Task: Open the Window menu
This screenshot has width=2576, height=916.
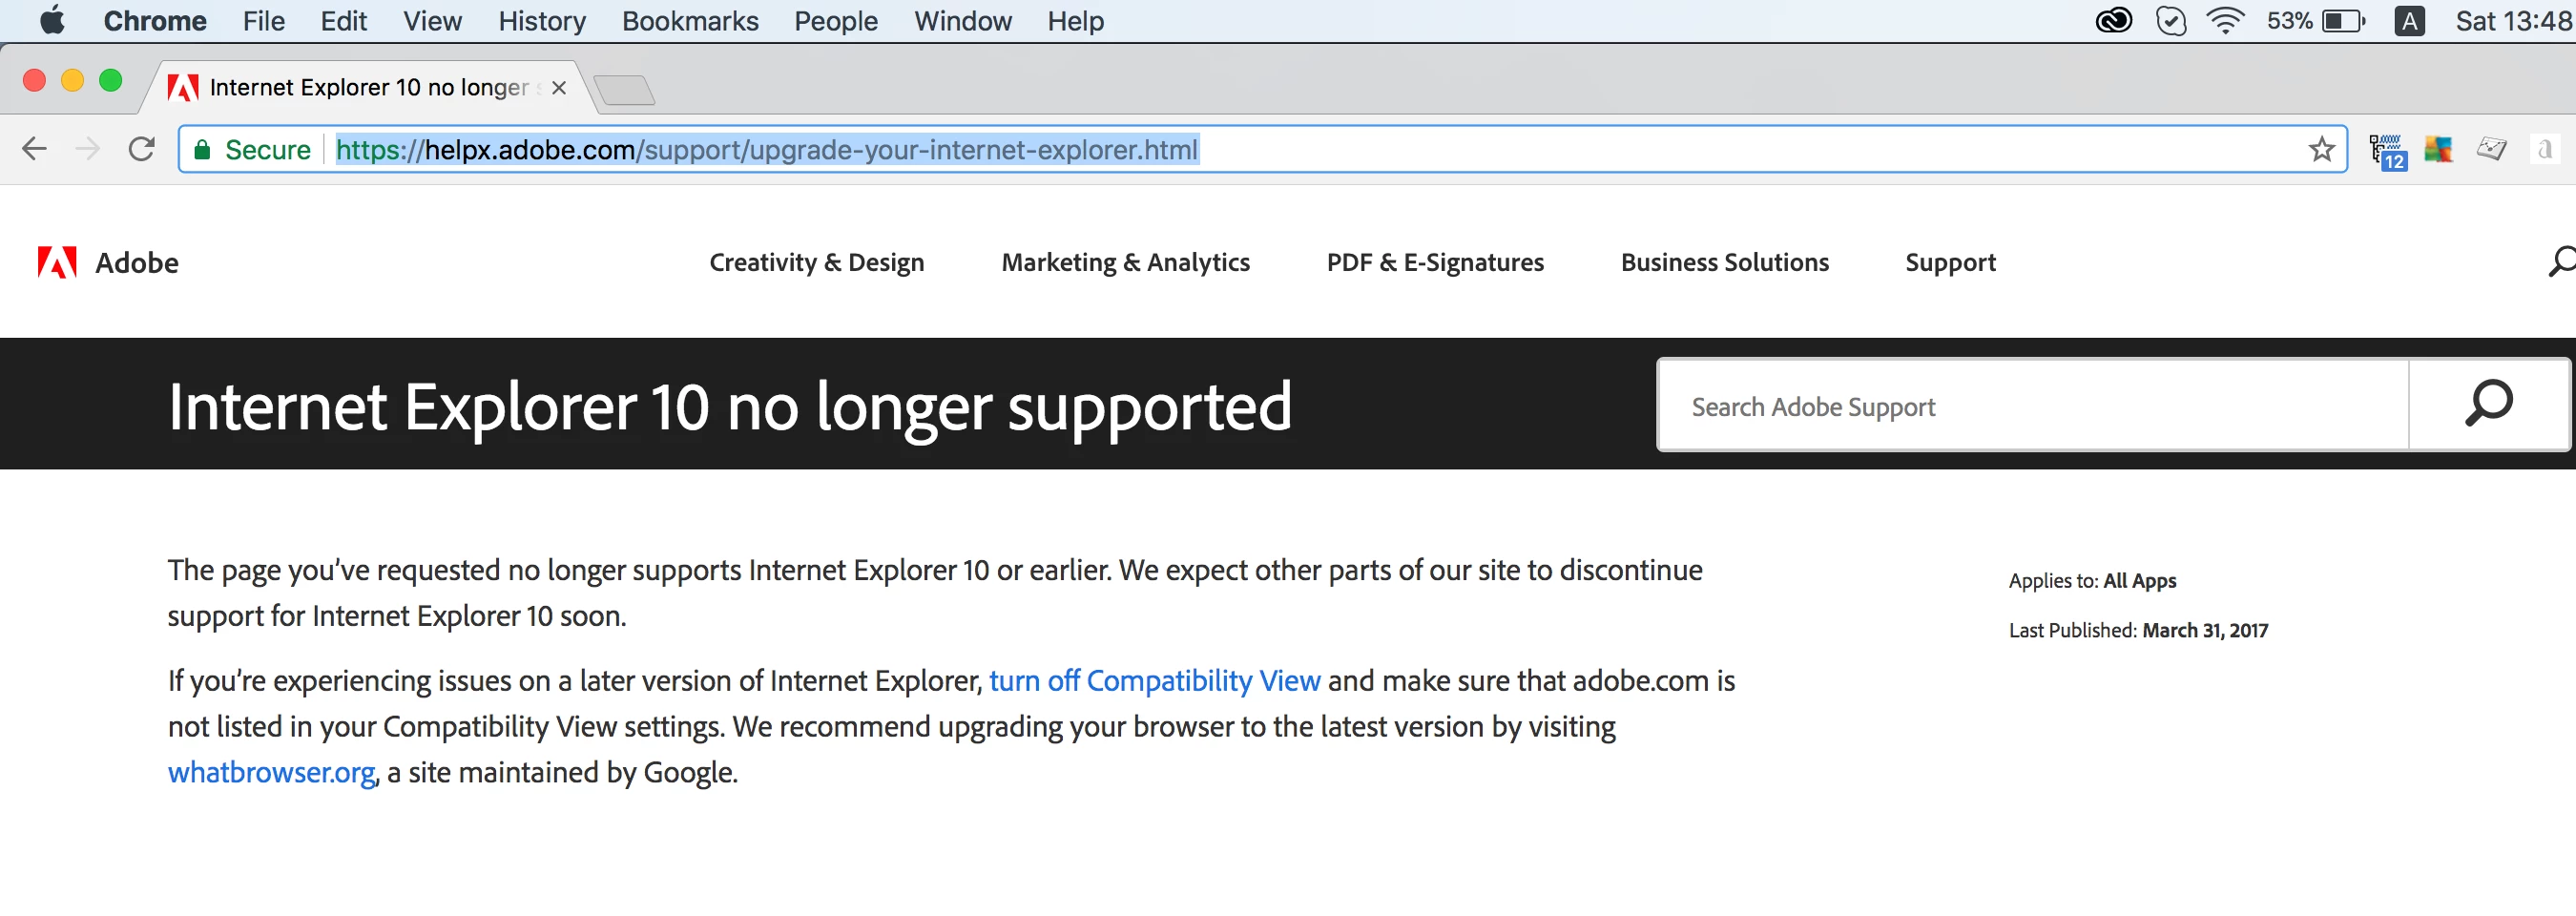Action: [962, 21]
